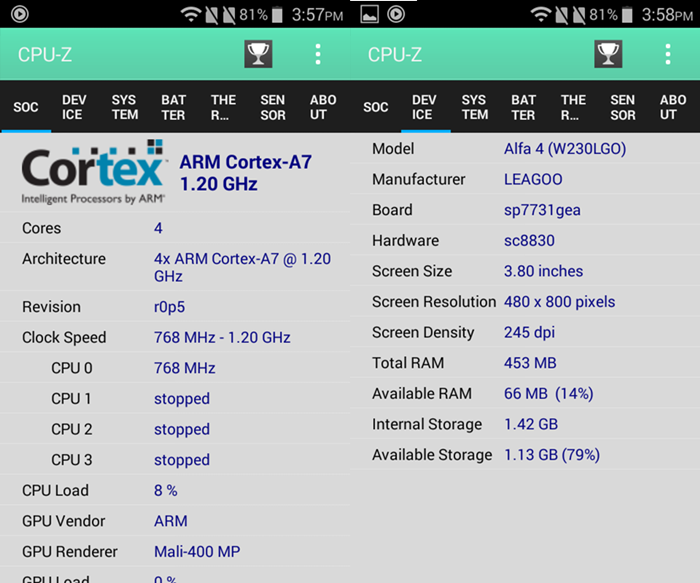
Task: Tap the Wi-Fi status icon in left screen
Action: tap(191, 14)
